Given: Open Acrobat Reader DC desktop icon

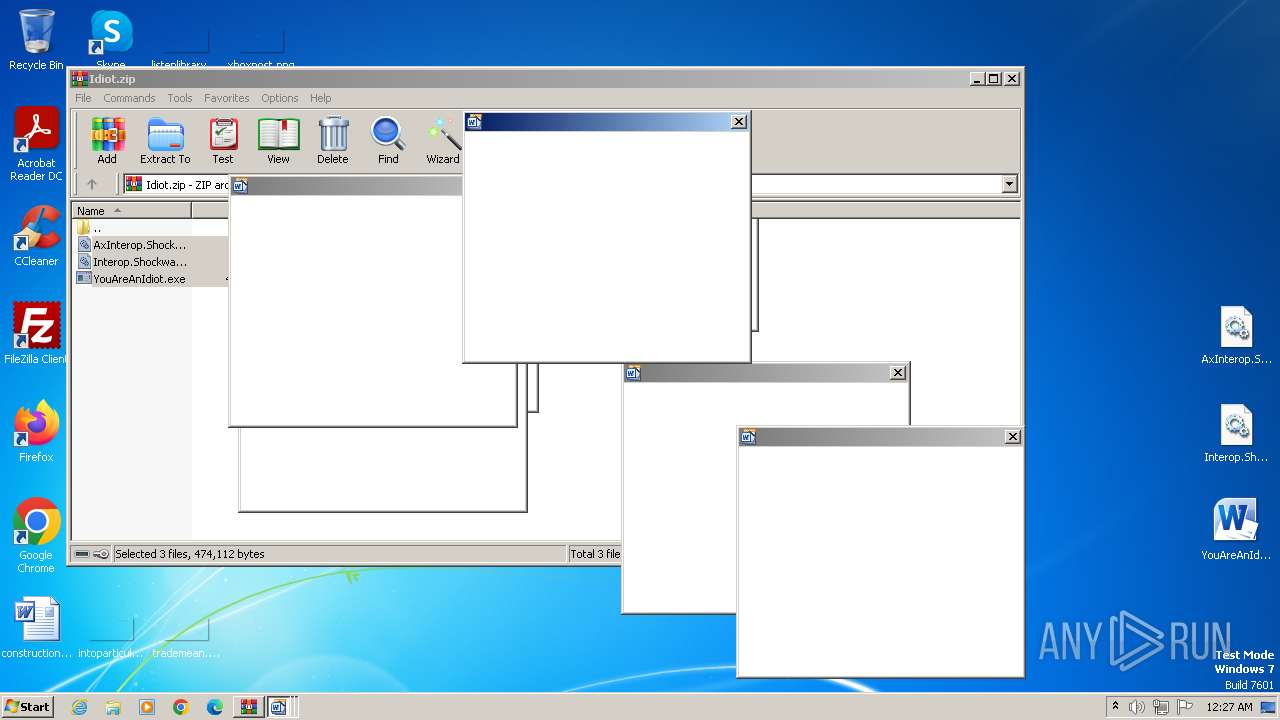Looking at the screenshot, I should pos(36,144).
